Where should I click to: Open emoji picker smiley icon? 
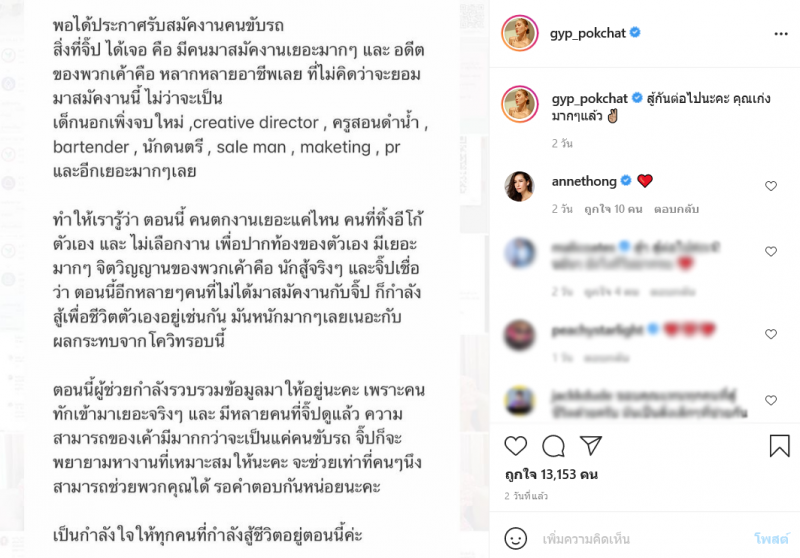point(515,539)
